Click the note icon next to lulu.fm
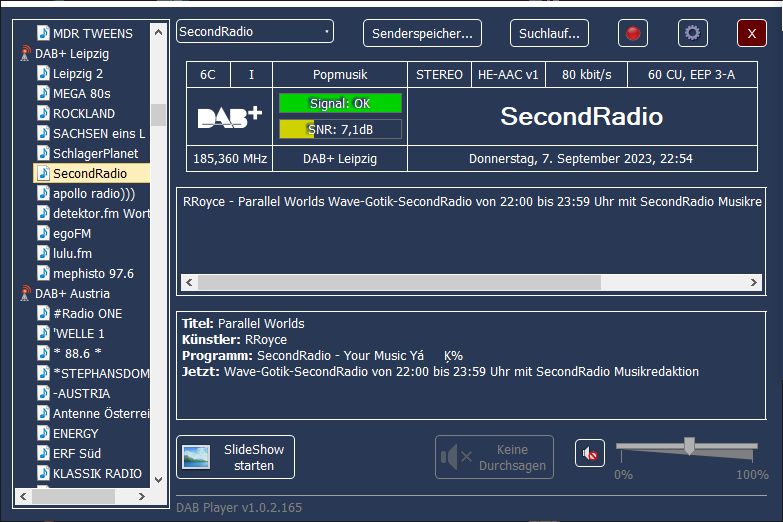The height and width of the screenshot is (522, 783). click(x=43, y=253)
